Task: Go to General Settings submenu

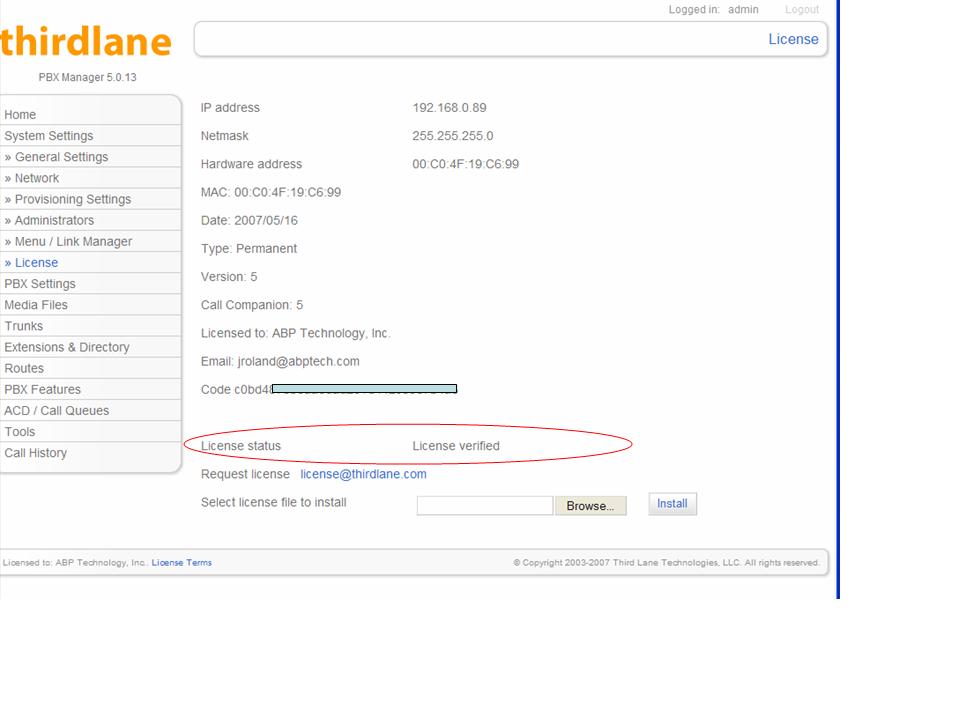Action: coord(56,157)
